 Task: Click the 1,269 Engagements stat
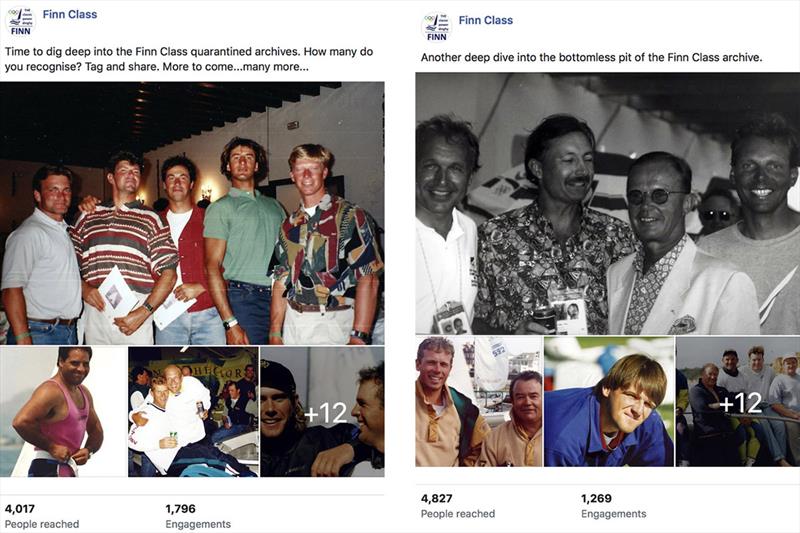[x=613, y=505]
